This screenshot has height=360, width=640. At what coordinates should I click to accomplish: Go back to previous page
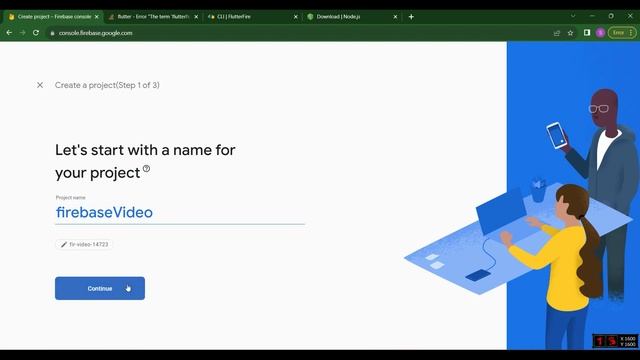click(x=9, y=33)
